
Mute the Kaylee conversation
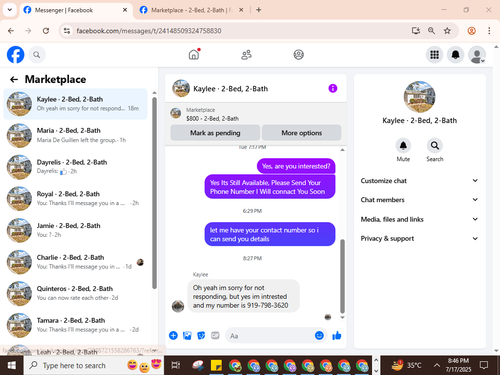pos(403,146)
